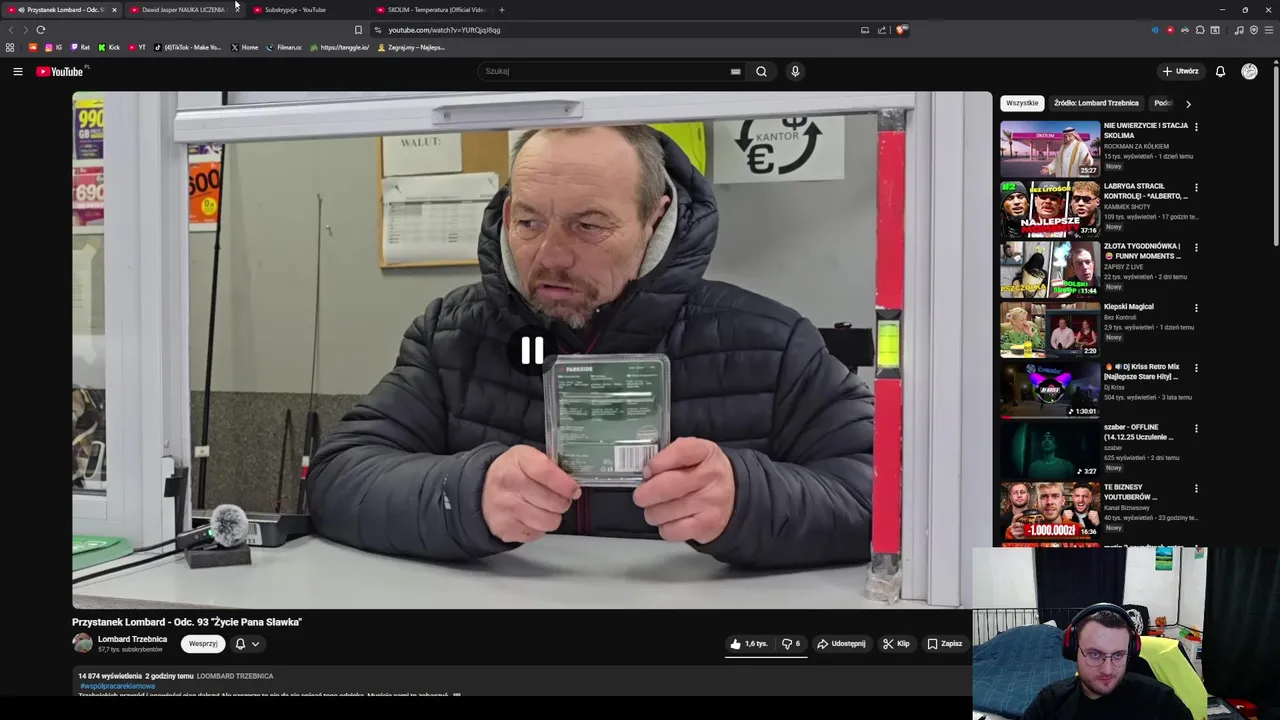Open the Lombard Trzebnica channel avatar

[82, 644]
